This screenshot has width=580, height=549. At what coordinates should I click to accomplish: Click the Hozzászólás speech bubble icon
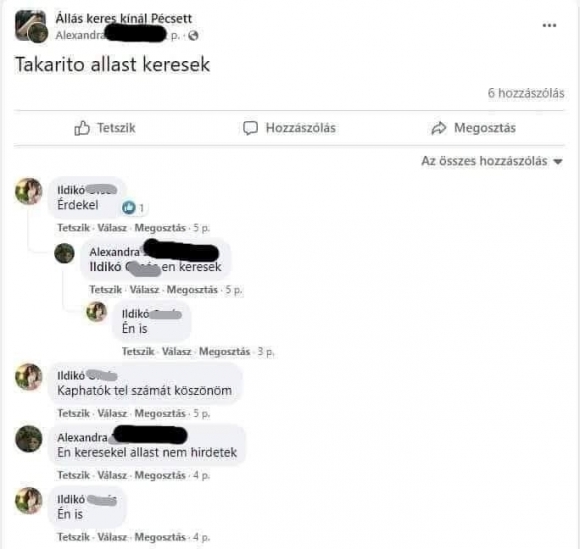pyautogui.click(x=250, y=128)
